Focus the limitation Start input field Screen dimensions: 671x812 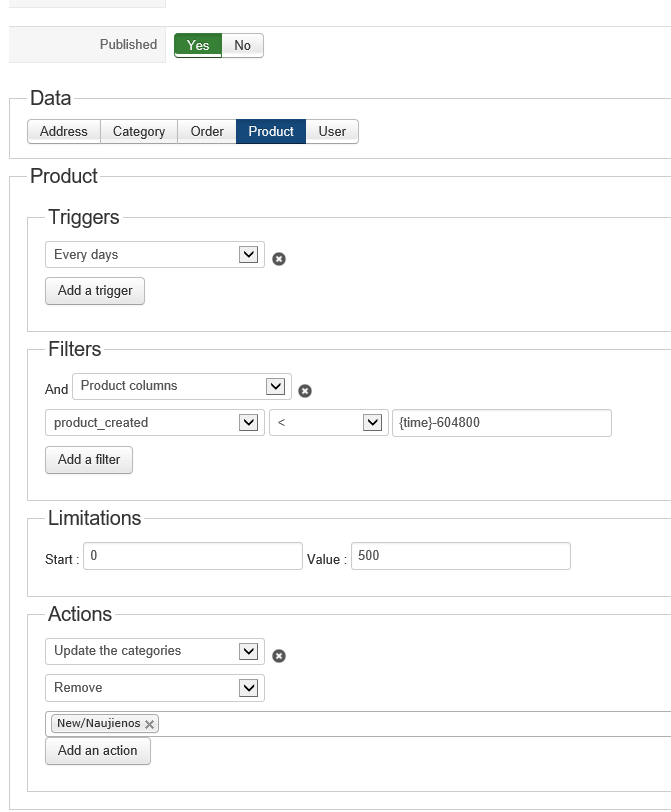coord(192,556)
